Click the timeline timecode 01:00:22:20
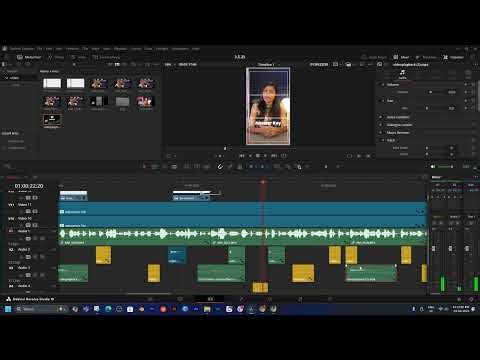The image size is (480, 360). 29,186
